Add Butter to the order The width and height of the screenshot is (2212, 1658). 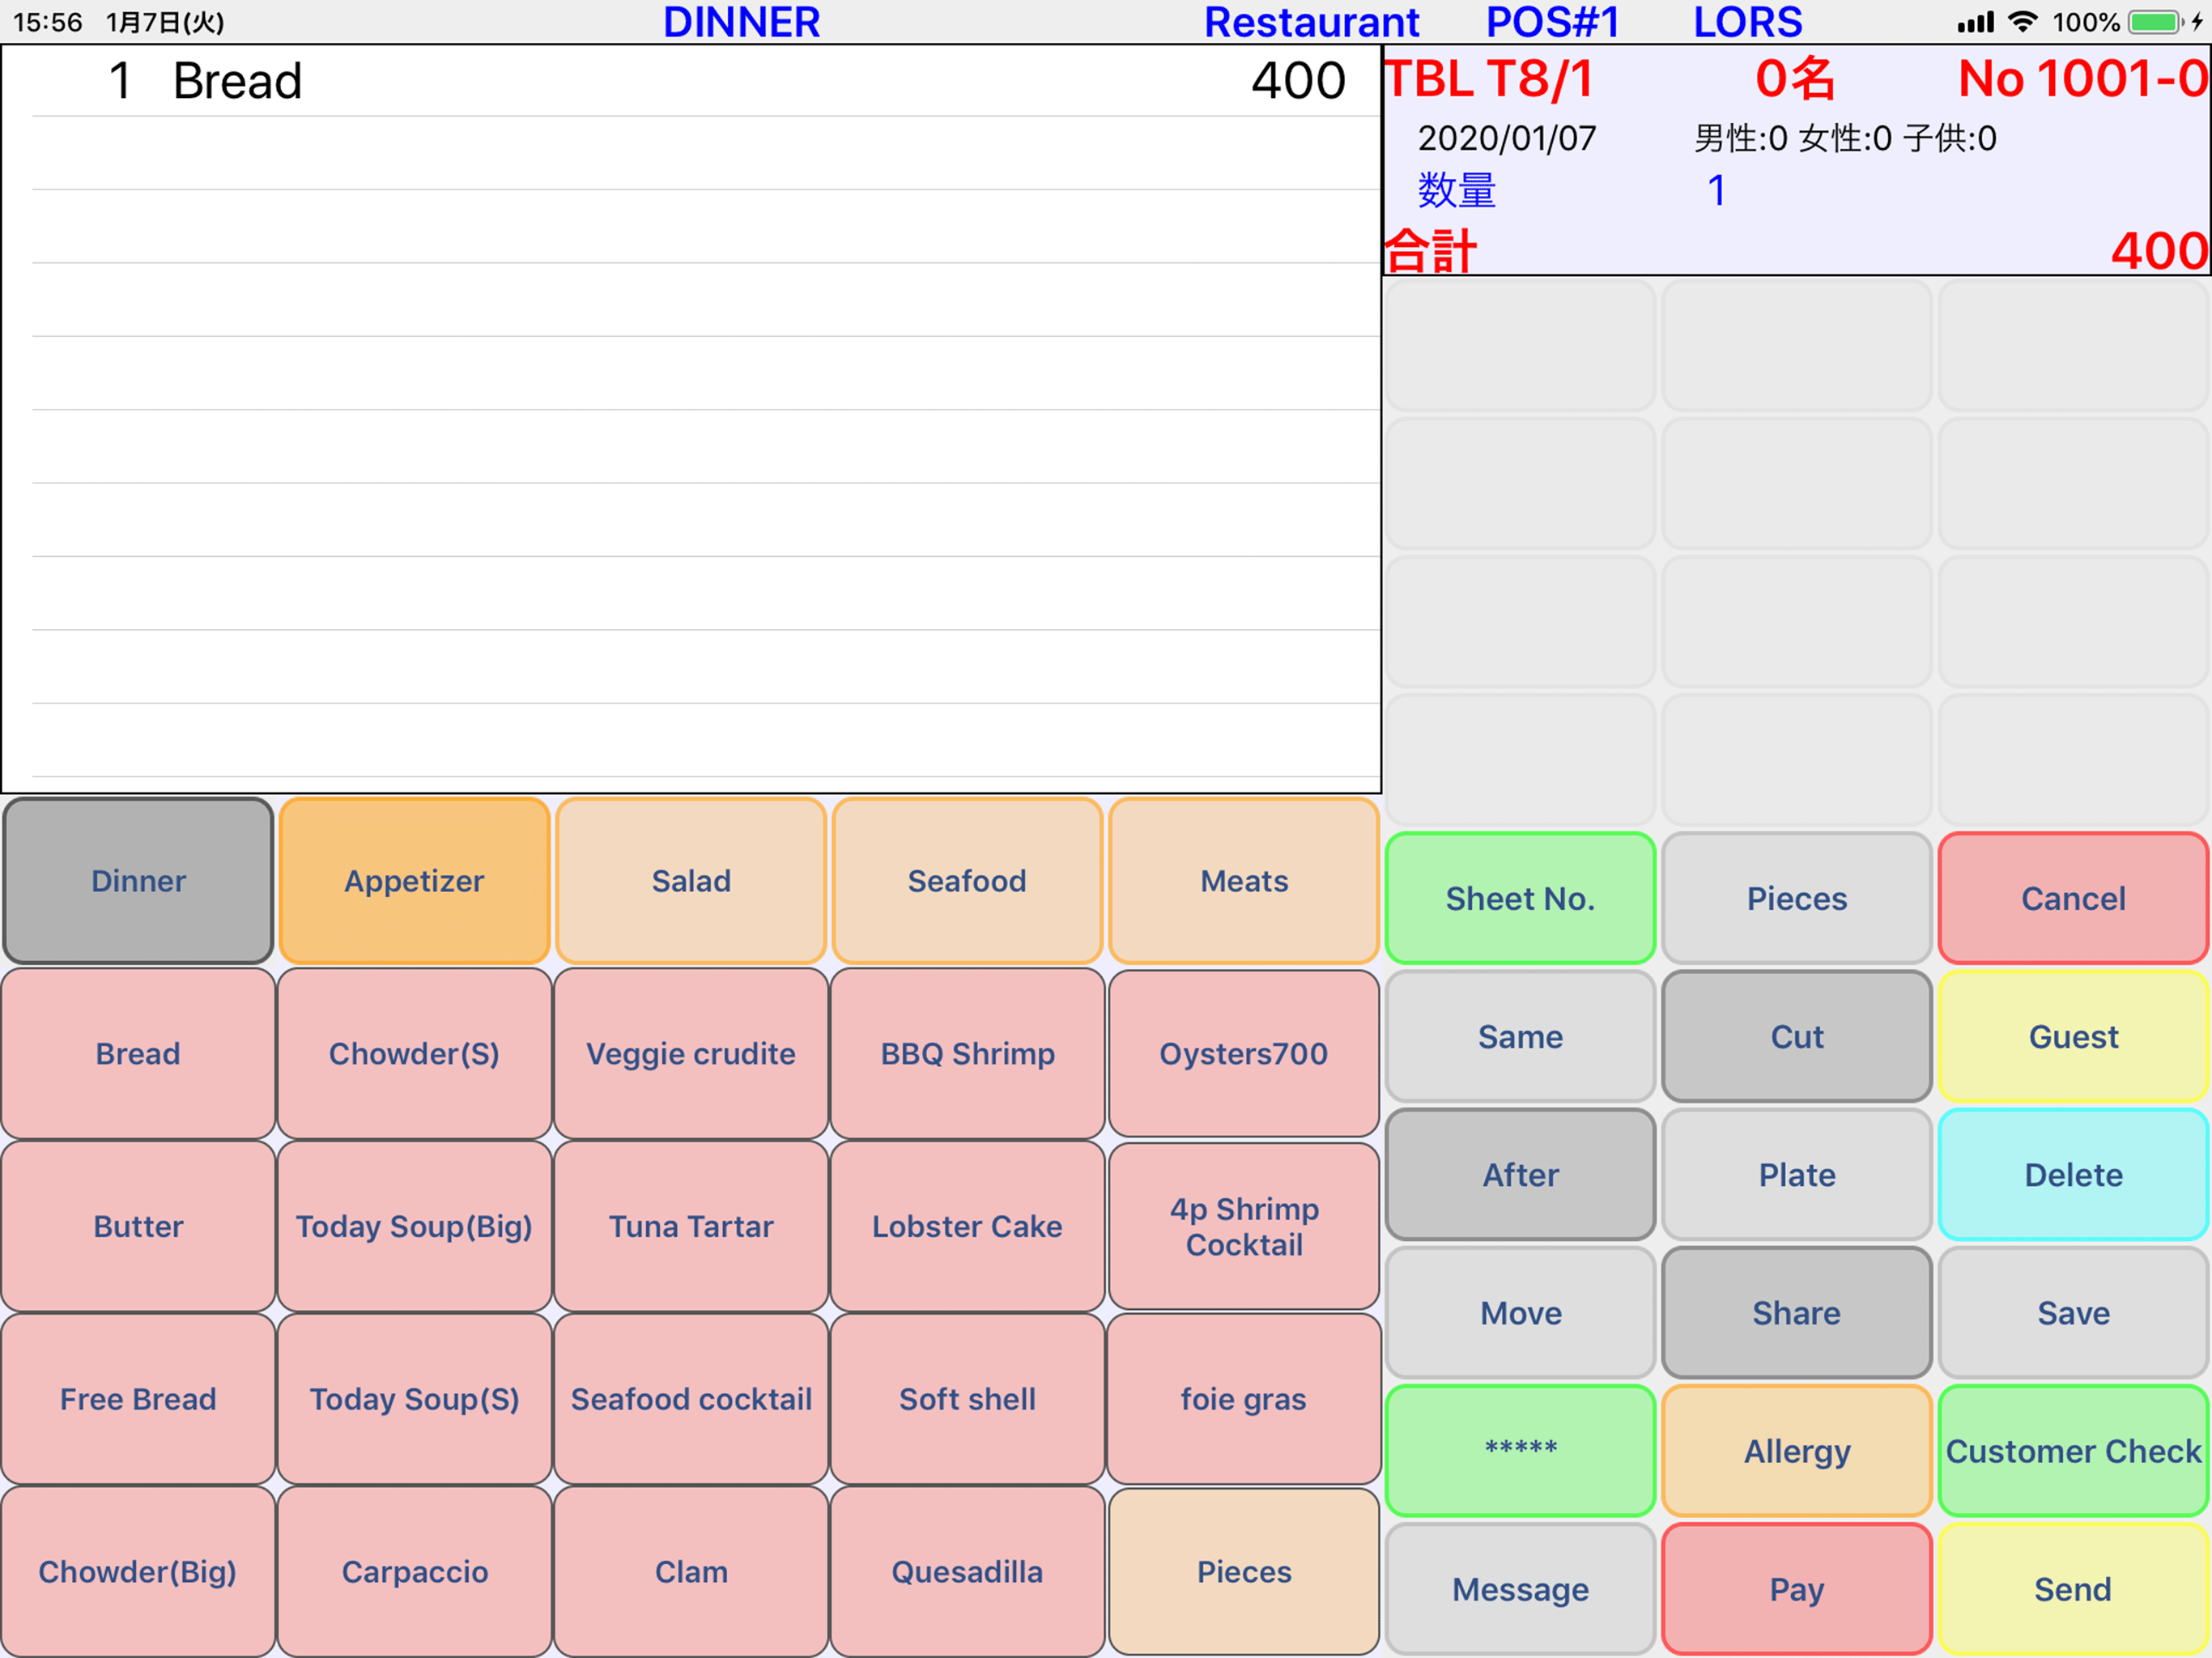pos(138,1226)
